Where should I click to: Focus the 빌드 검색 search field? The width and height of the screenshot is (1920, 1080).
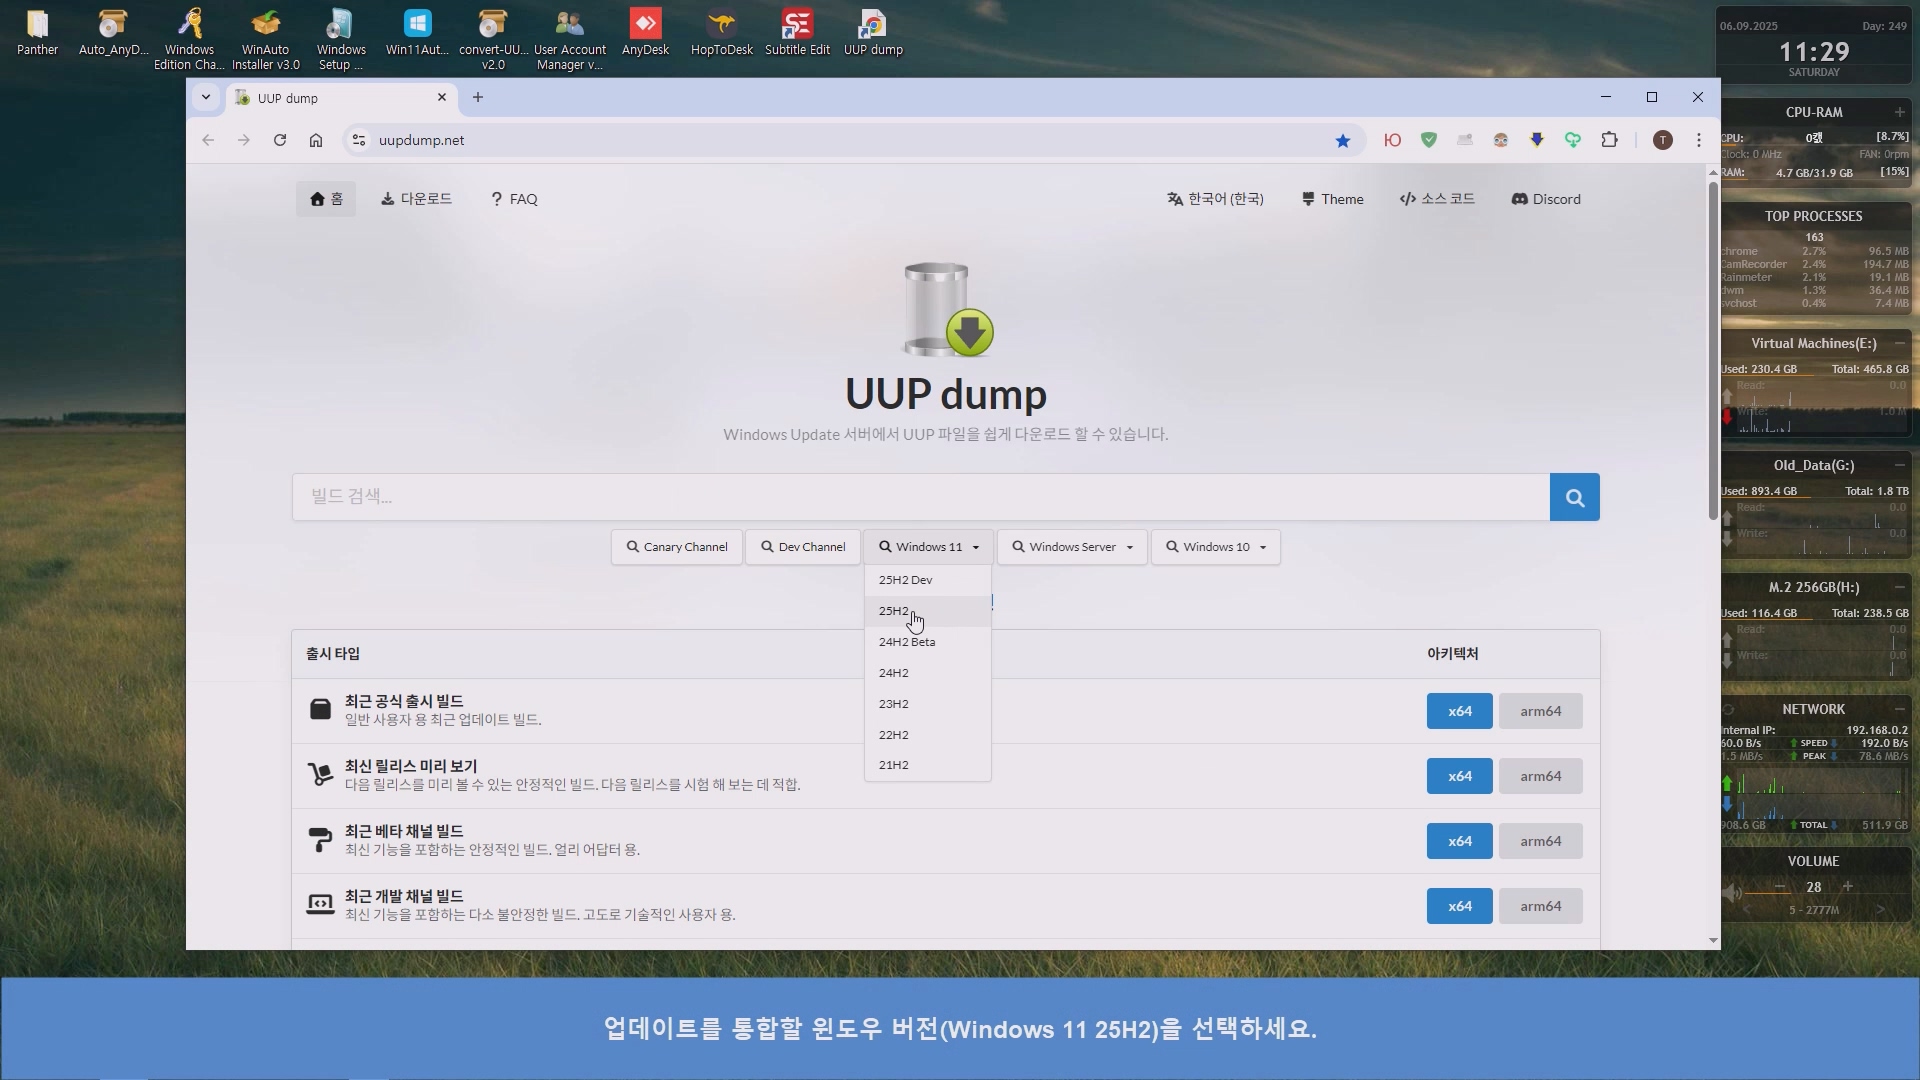tap(921, 497)
